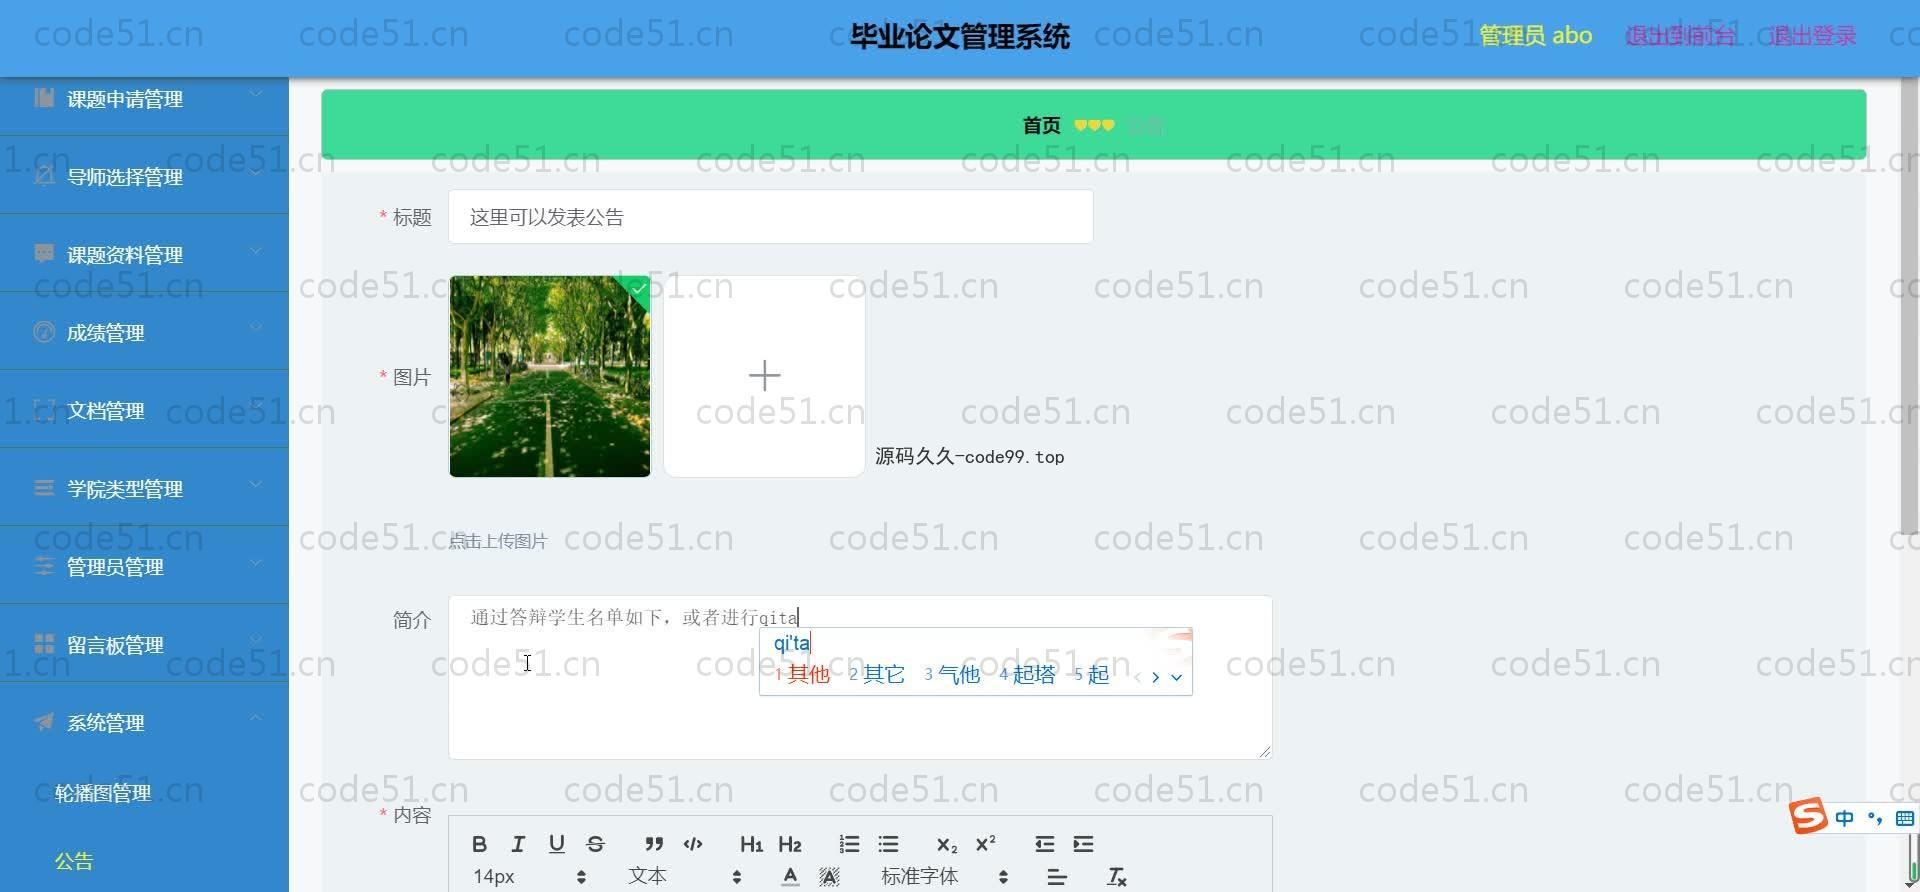Toggle bold formatting in the content editor
Viewport: 1920px width, 892px height.
(479, 844)
